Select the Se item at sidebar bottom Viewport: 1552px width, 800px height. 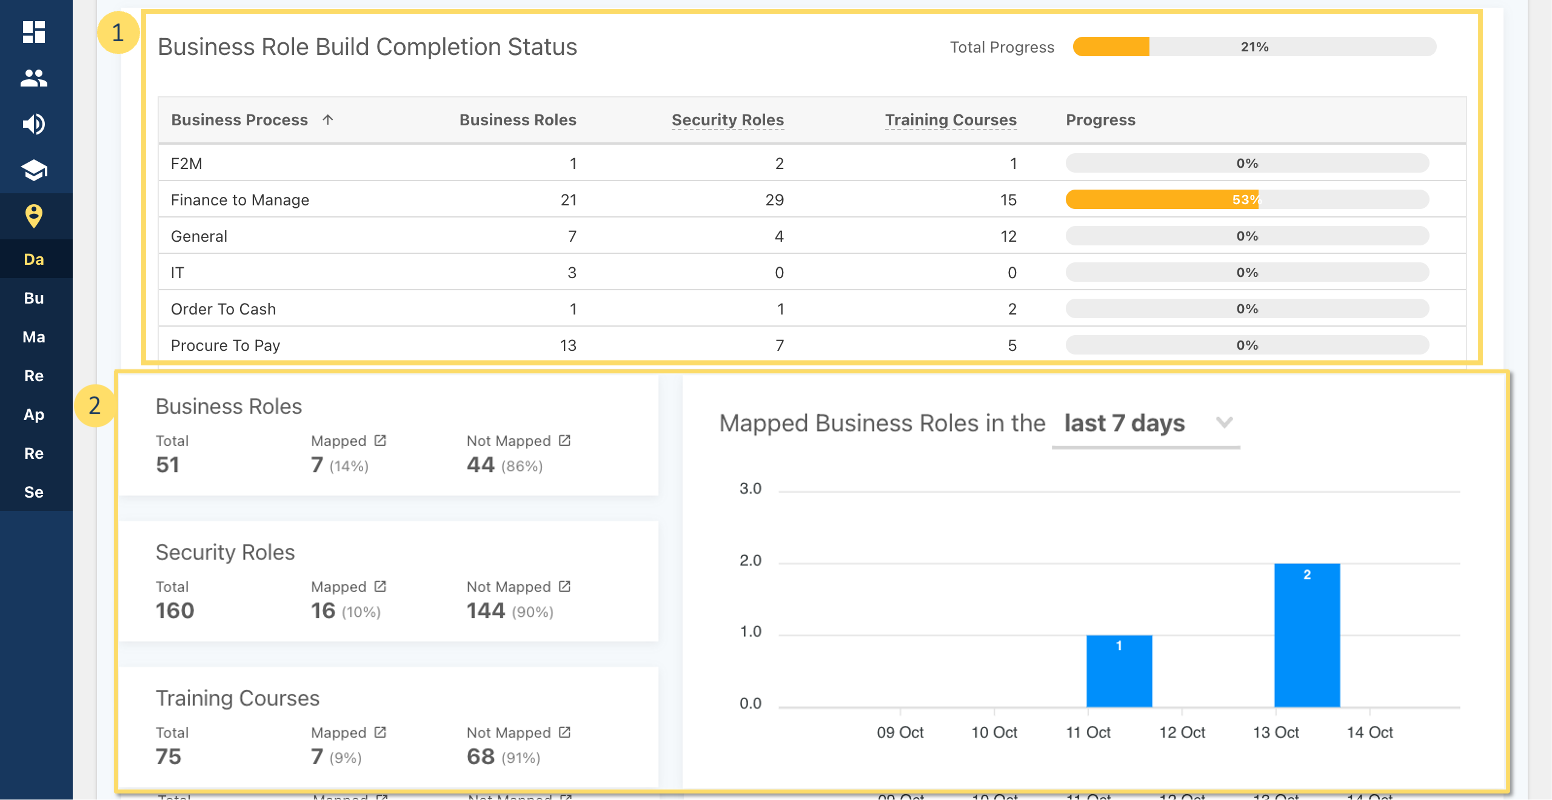[34, 492]
